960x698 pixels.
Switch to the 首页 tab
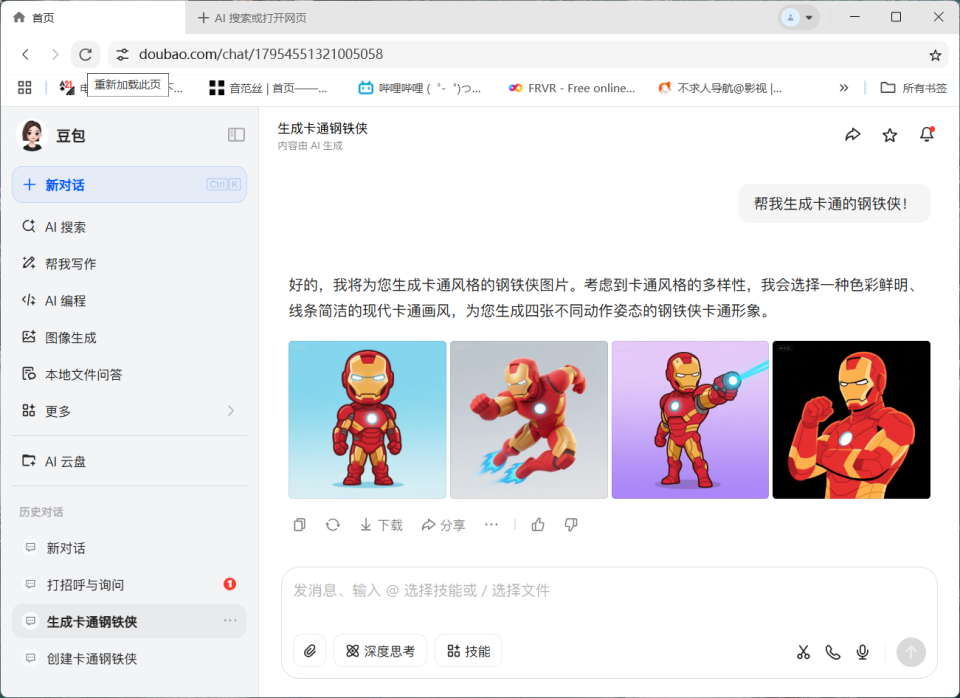pos(92,18)
